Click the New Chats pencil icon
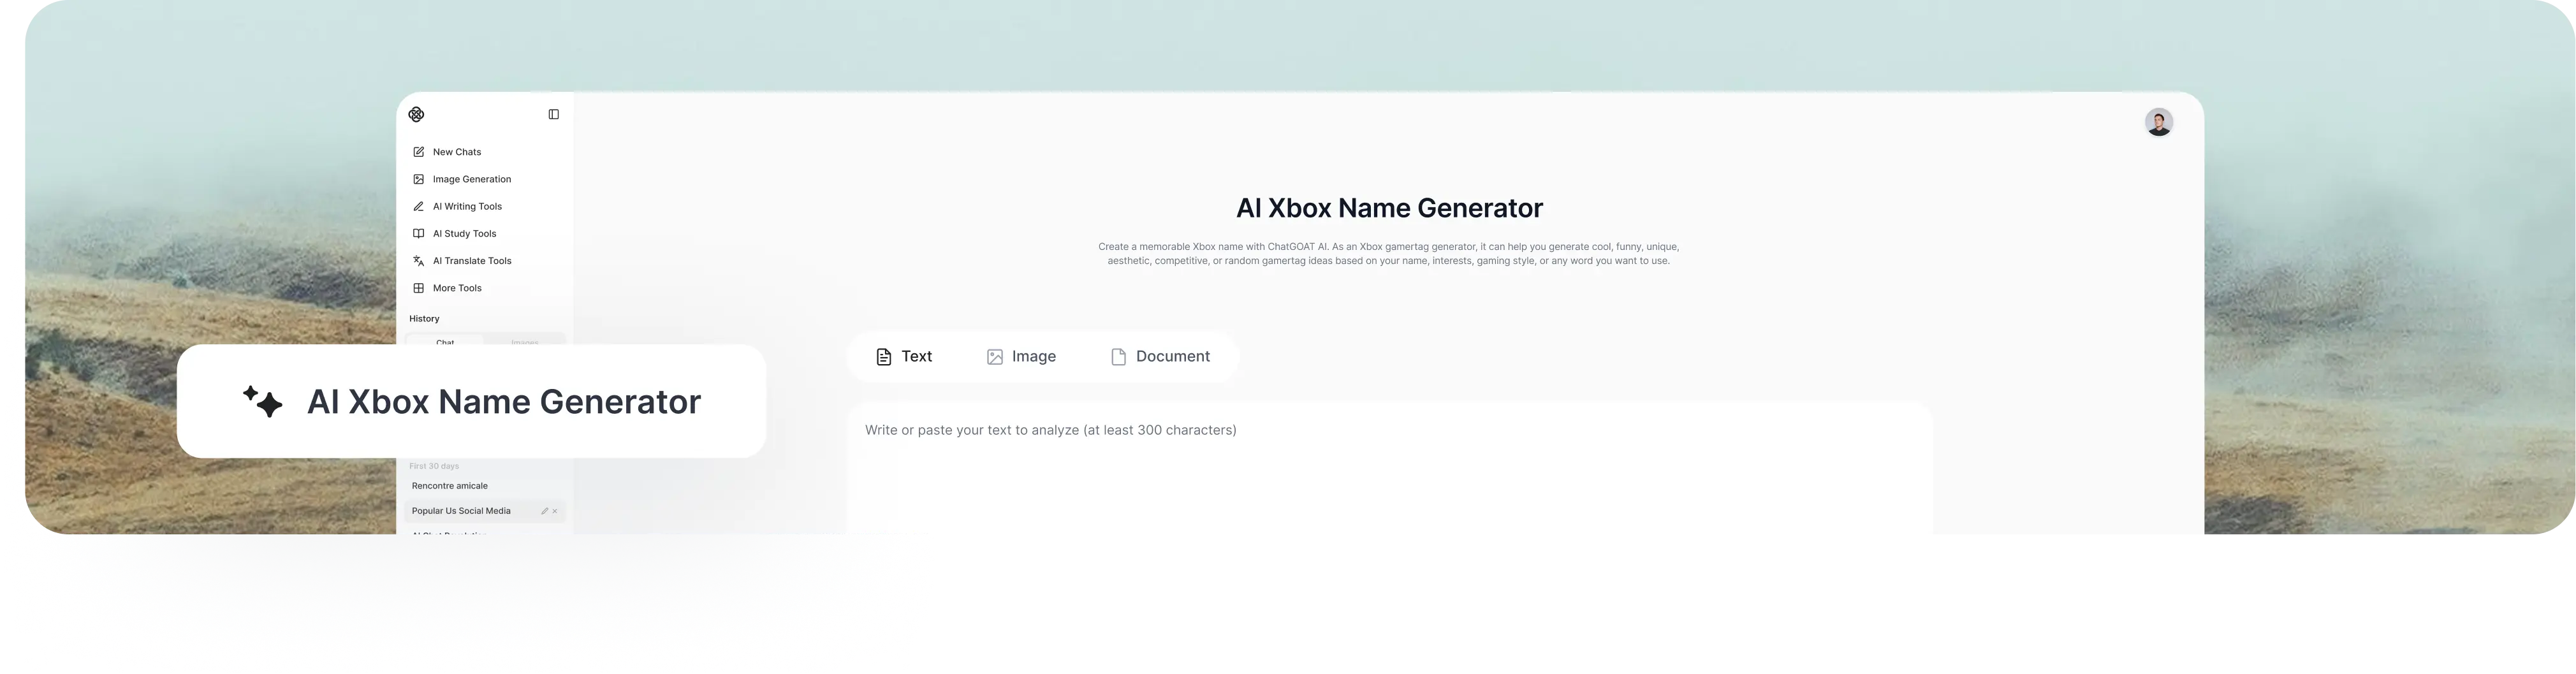The image size is (2576, 674). pyautogui.click(x=418, y=152)
